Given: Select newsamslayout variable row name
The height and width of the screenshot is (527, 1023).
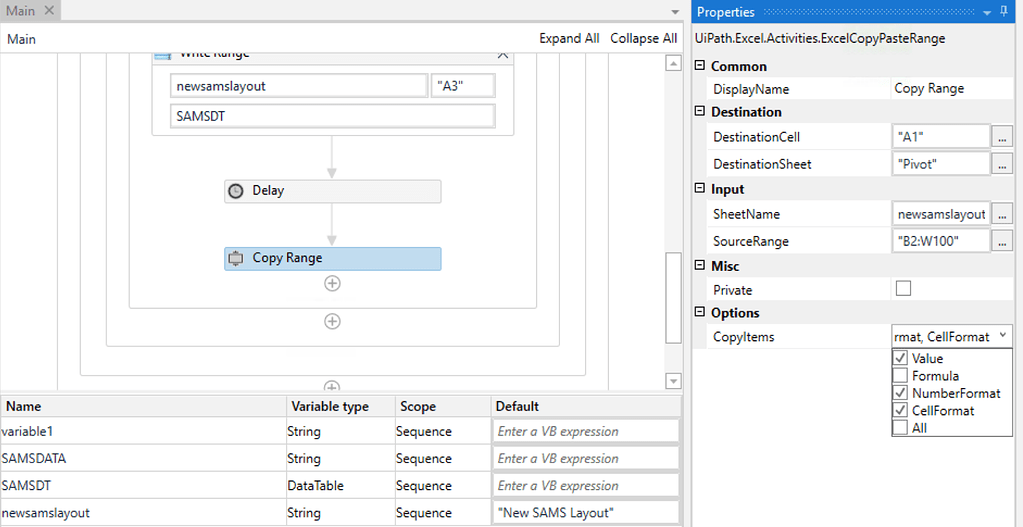Looking at the screenshot, I should (x=45, y=513).
